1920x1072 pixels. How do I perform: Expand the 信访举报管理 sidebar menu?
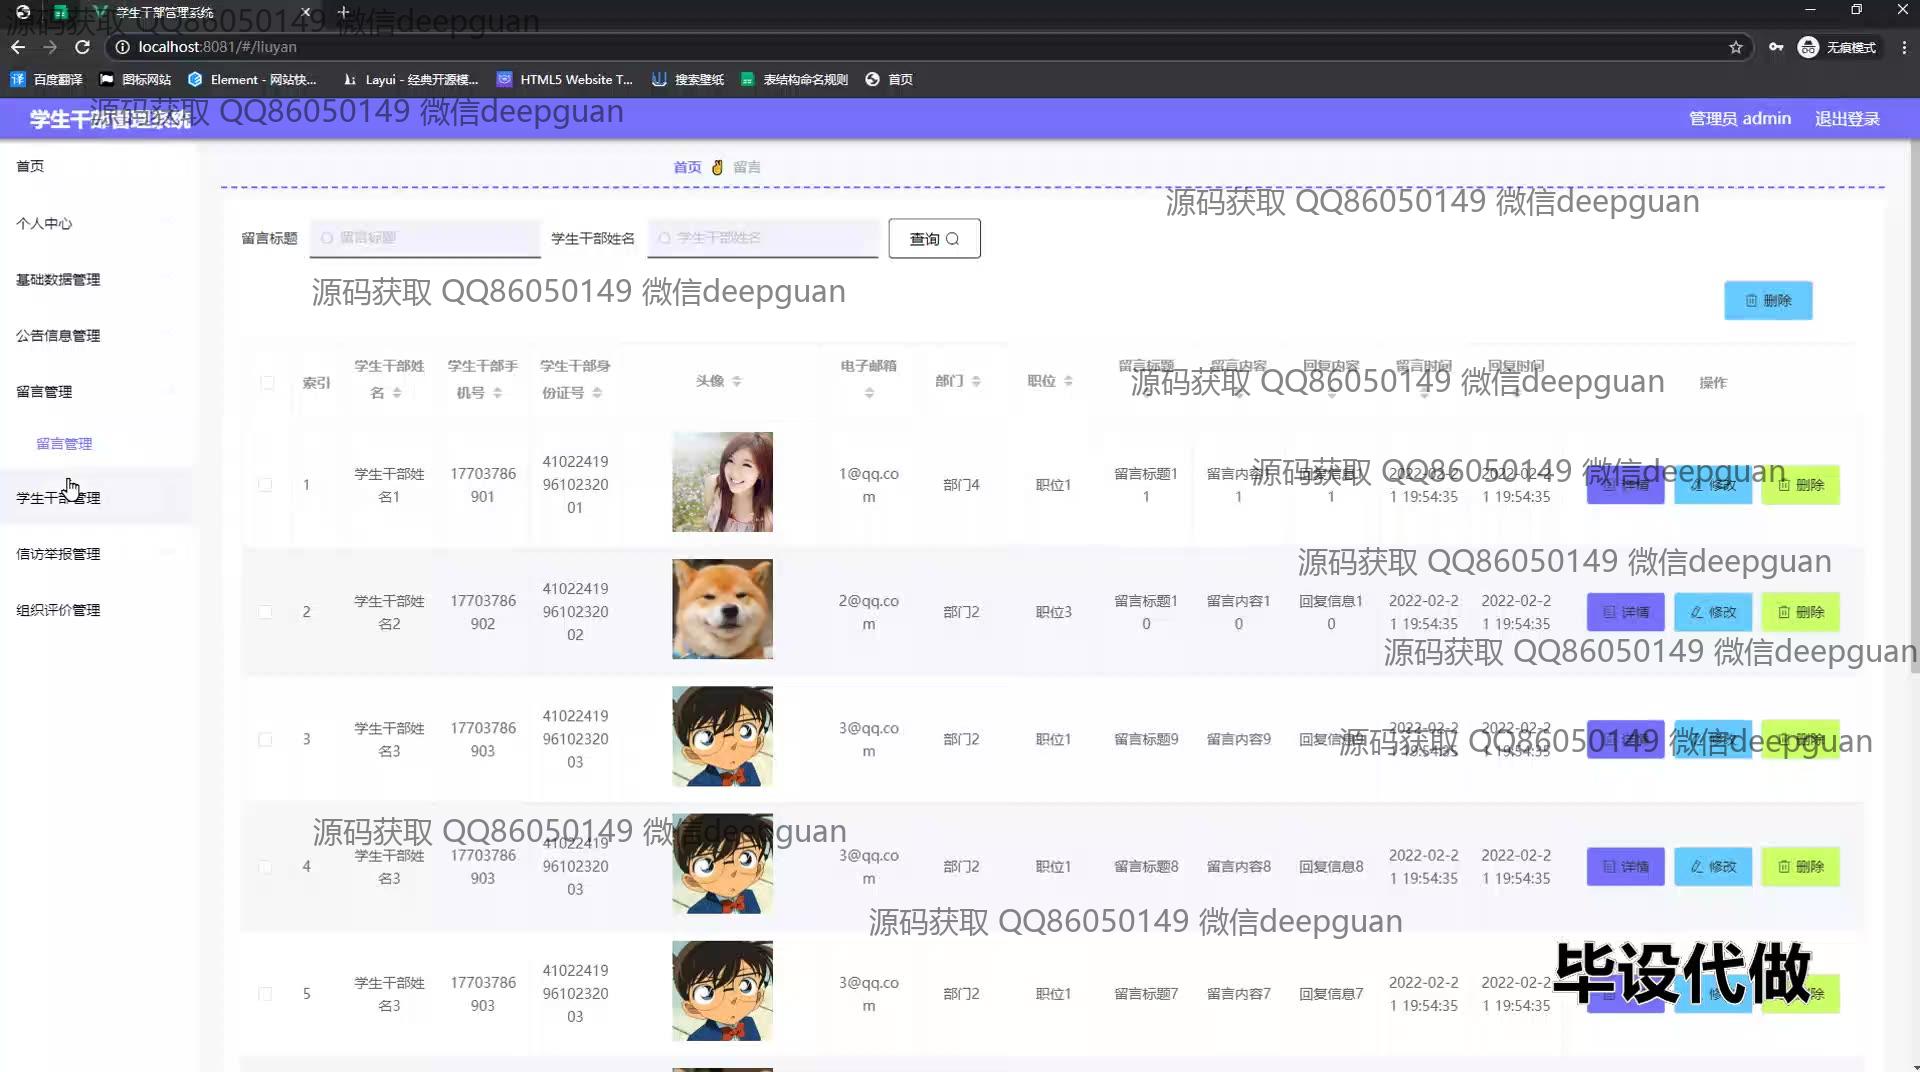[x=58, y=554]
